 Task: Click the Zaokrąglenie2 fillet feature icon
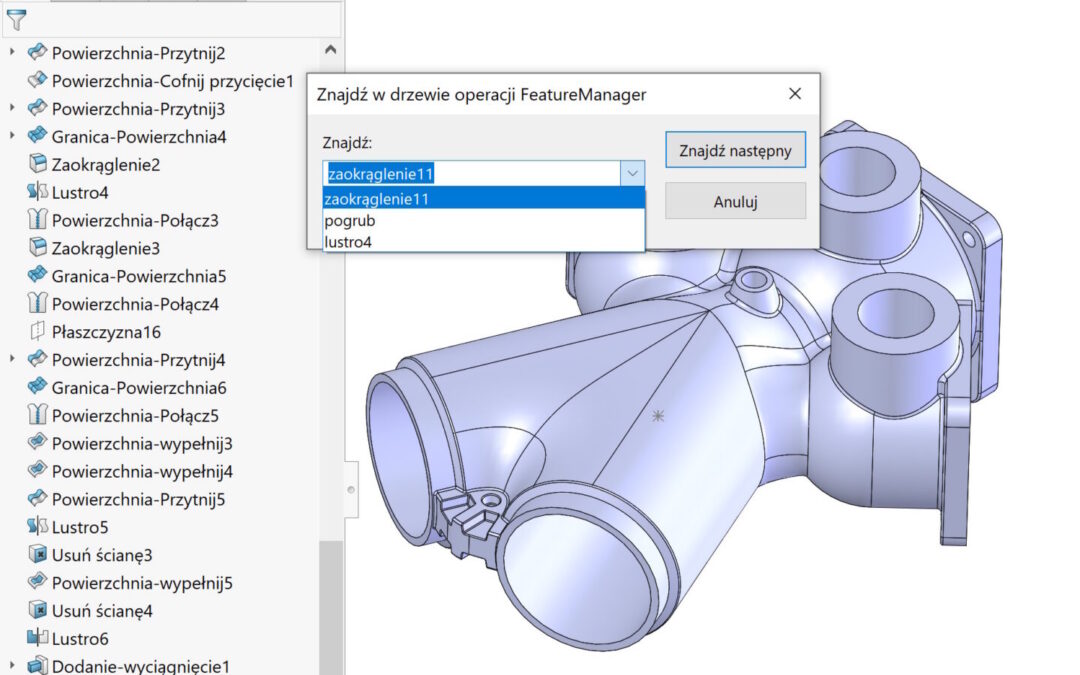(37, 164)
